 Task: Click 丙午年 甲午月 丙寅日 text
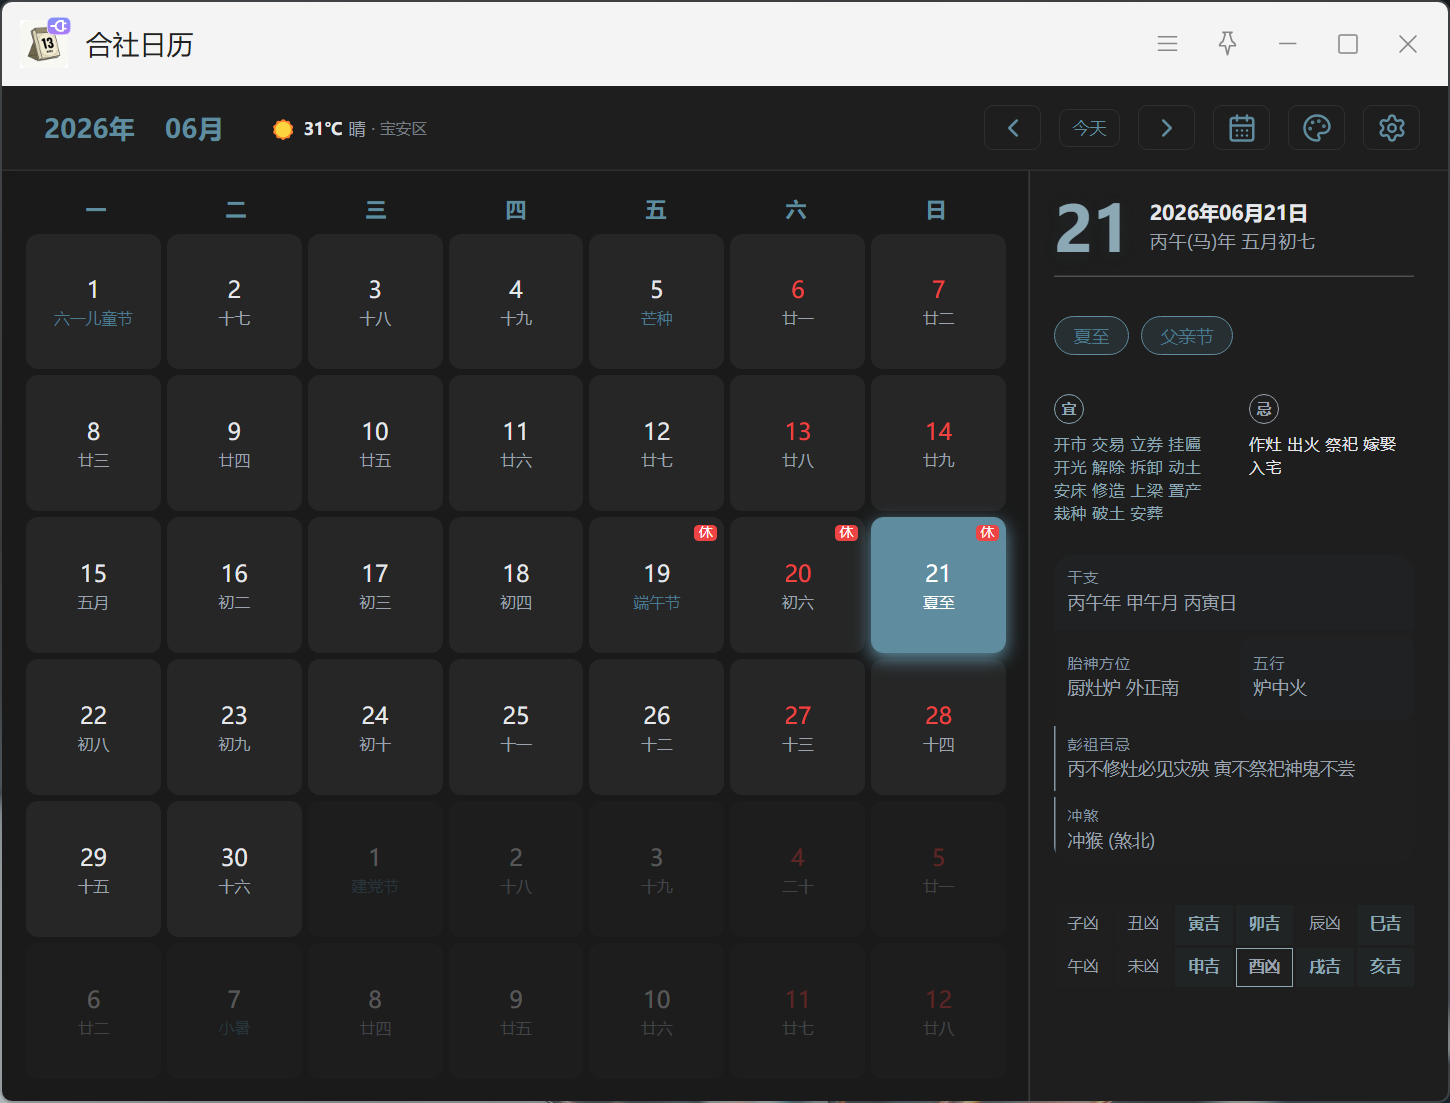point(1152,603)
